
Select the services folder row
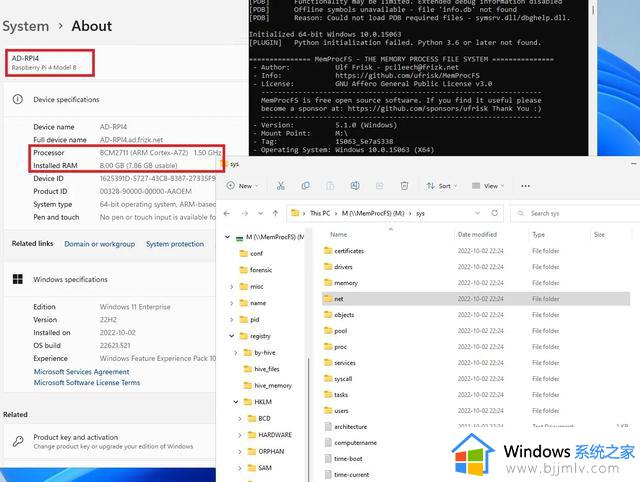[x=476, y=362]
